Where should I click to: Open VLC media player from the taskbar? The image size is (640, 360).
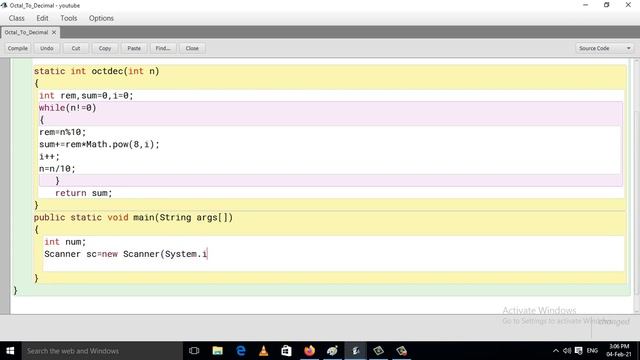tap(264, 351)
